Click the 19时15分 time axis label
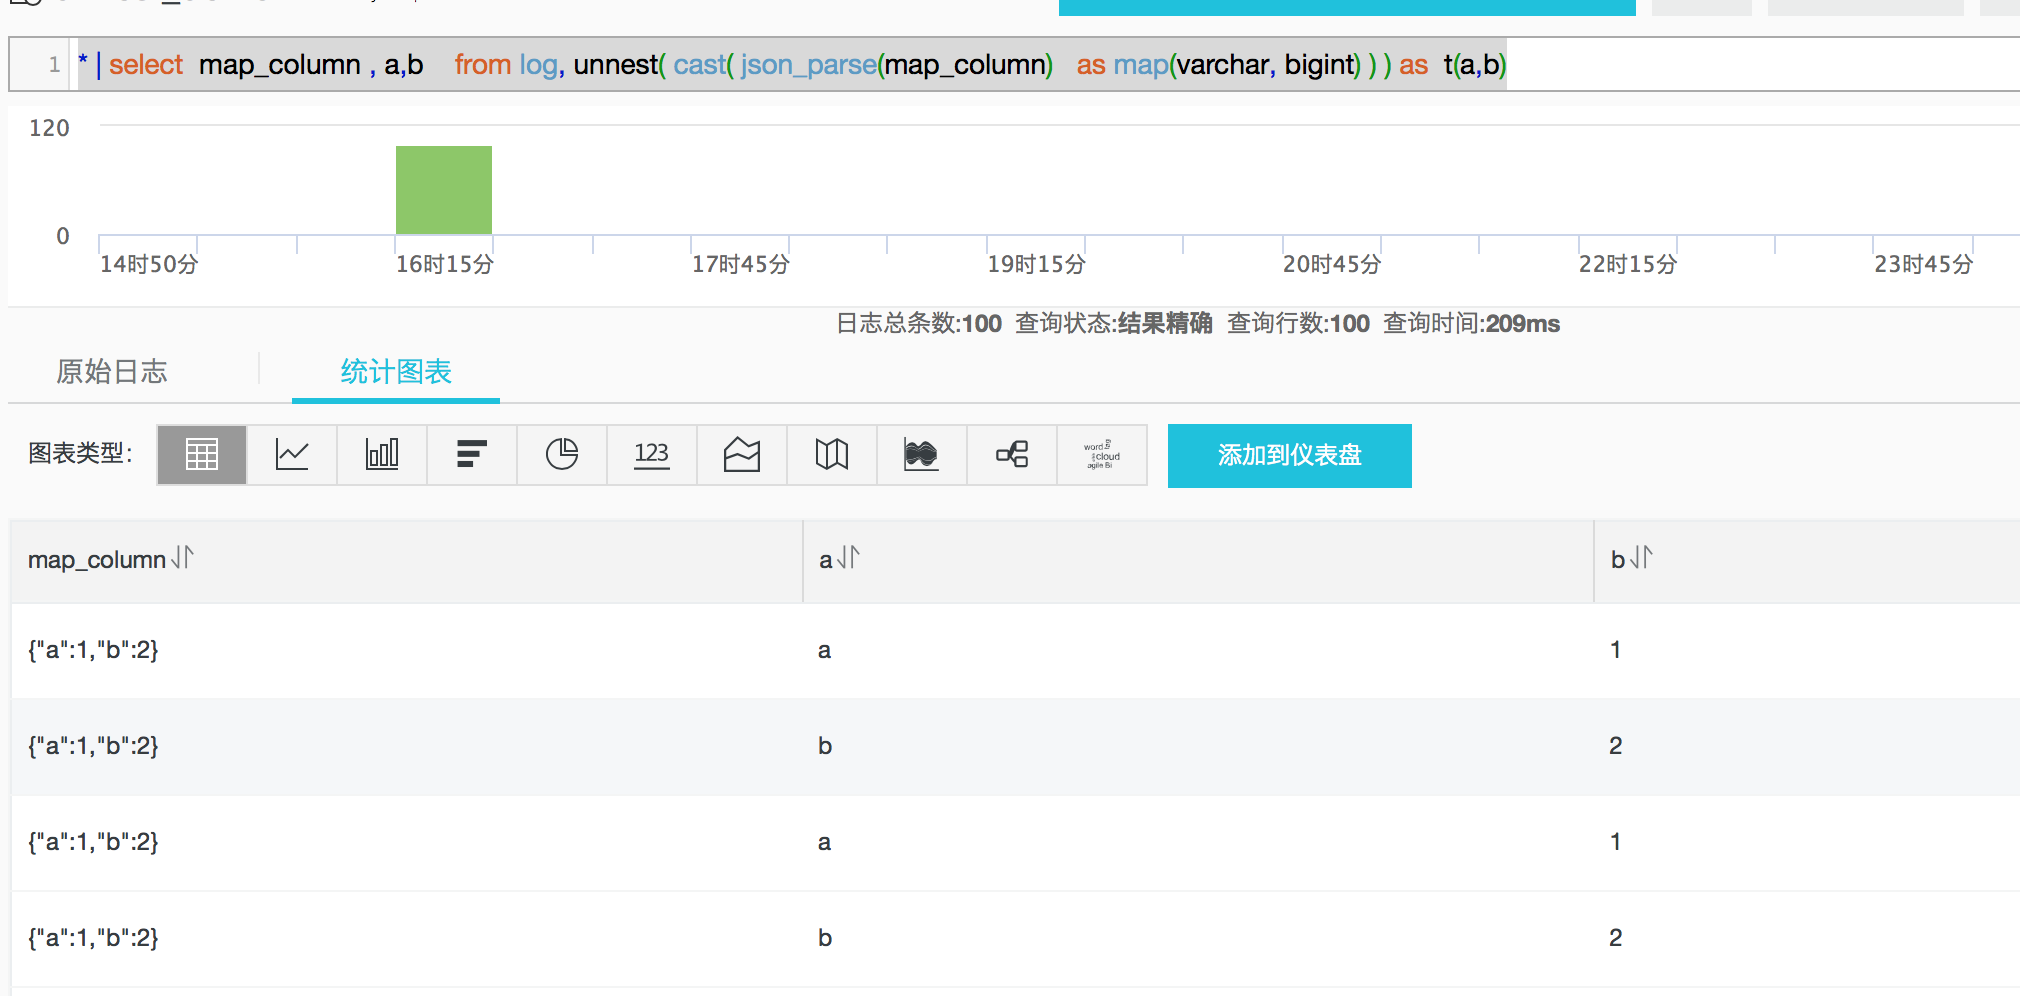 click(1037, 264)
